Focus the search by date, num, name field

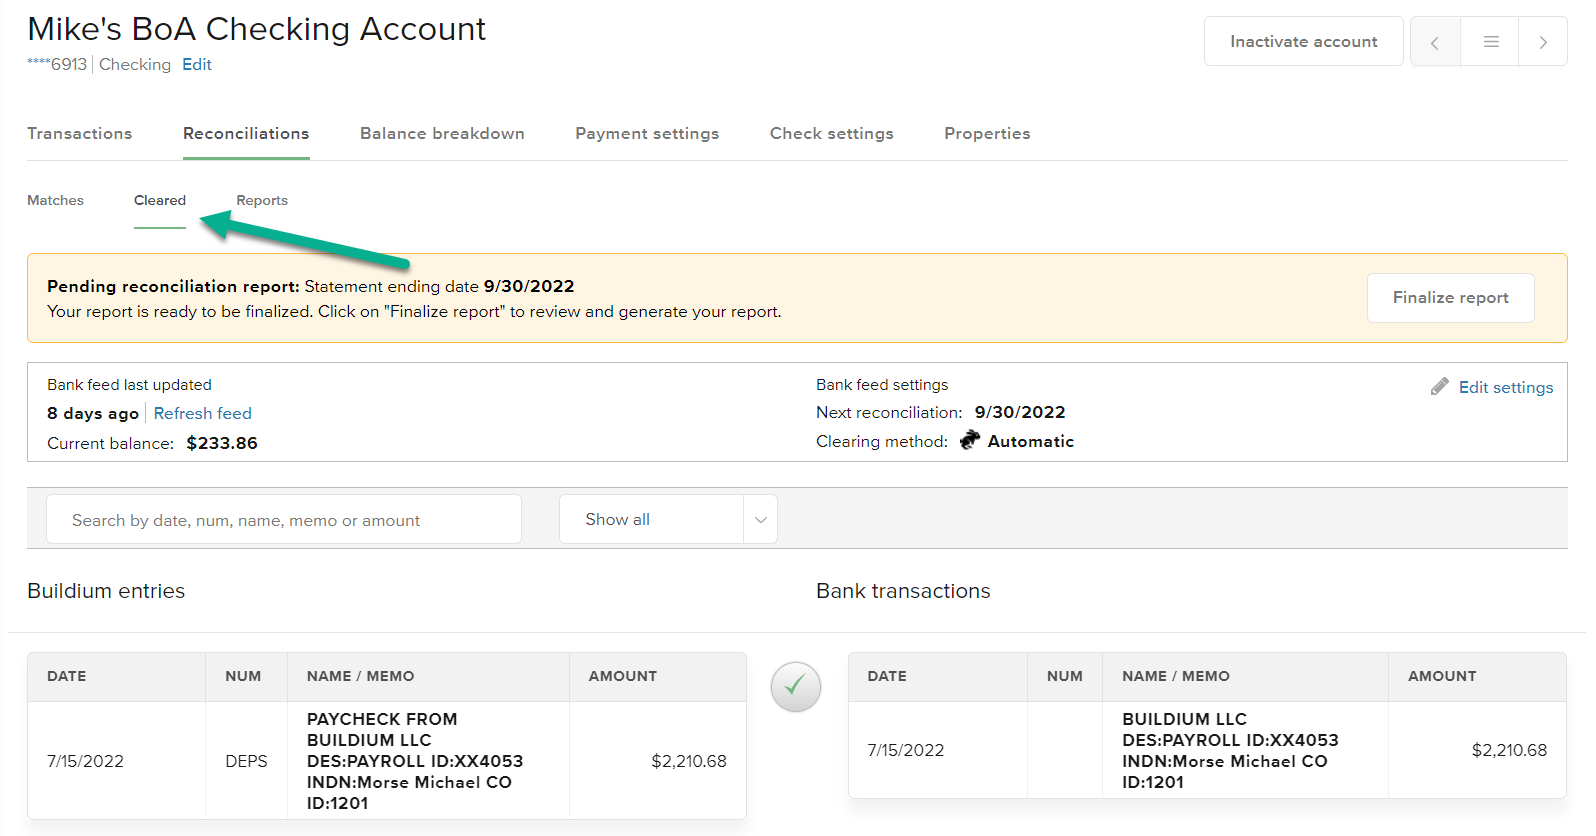click(x=284, y=519)
